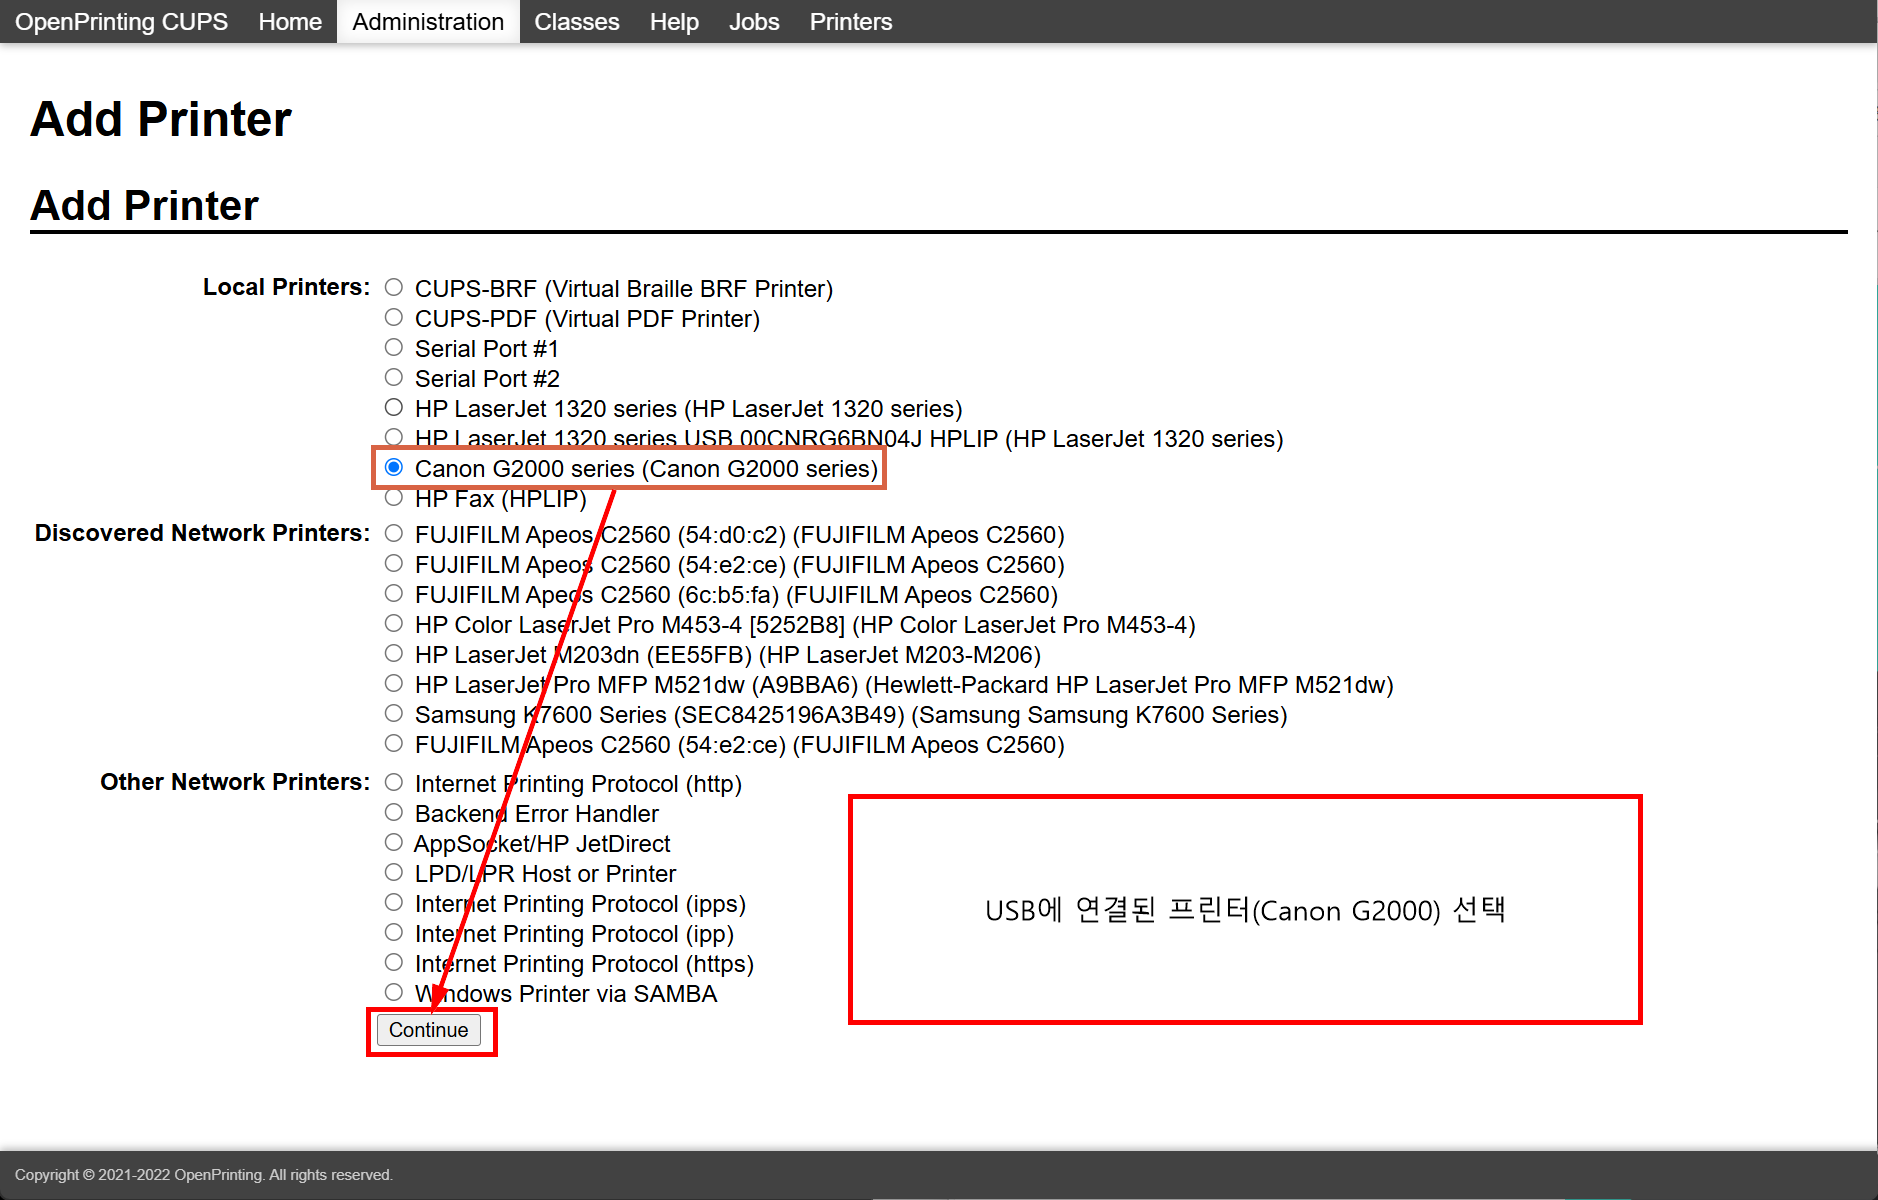This screenshot has width=1878, height=1200.
Task: Choose Serial Port #1 radio button
Action: [394, 348]
